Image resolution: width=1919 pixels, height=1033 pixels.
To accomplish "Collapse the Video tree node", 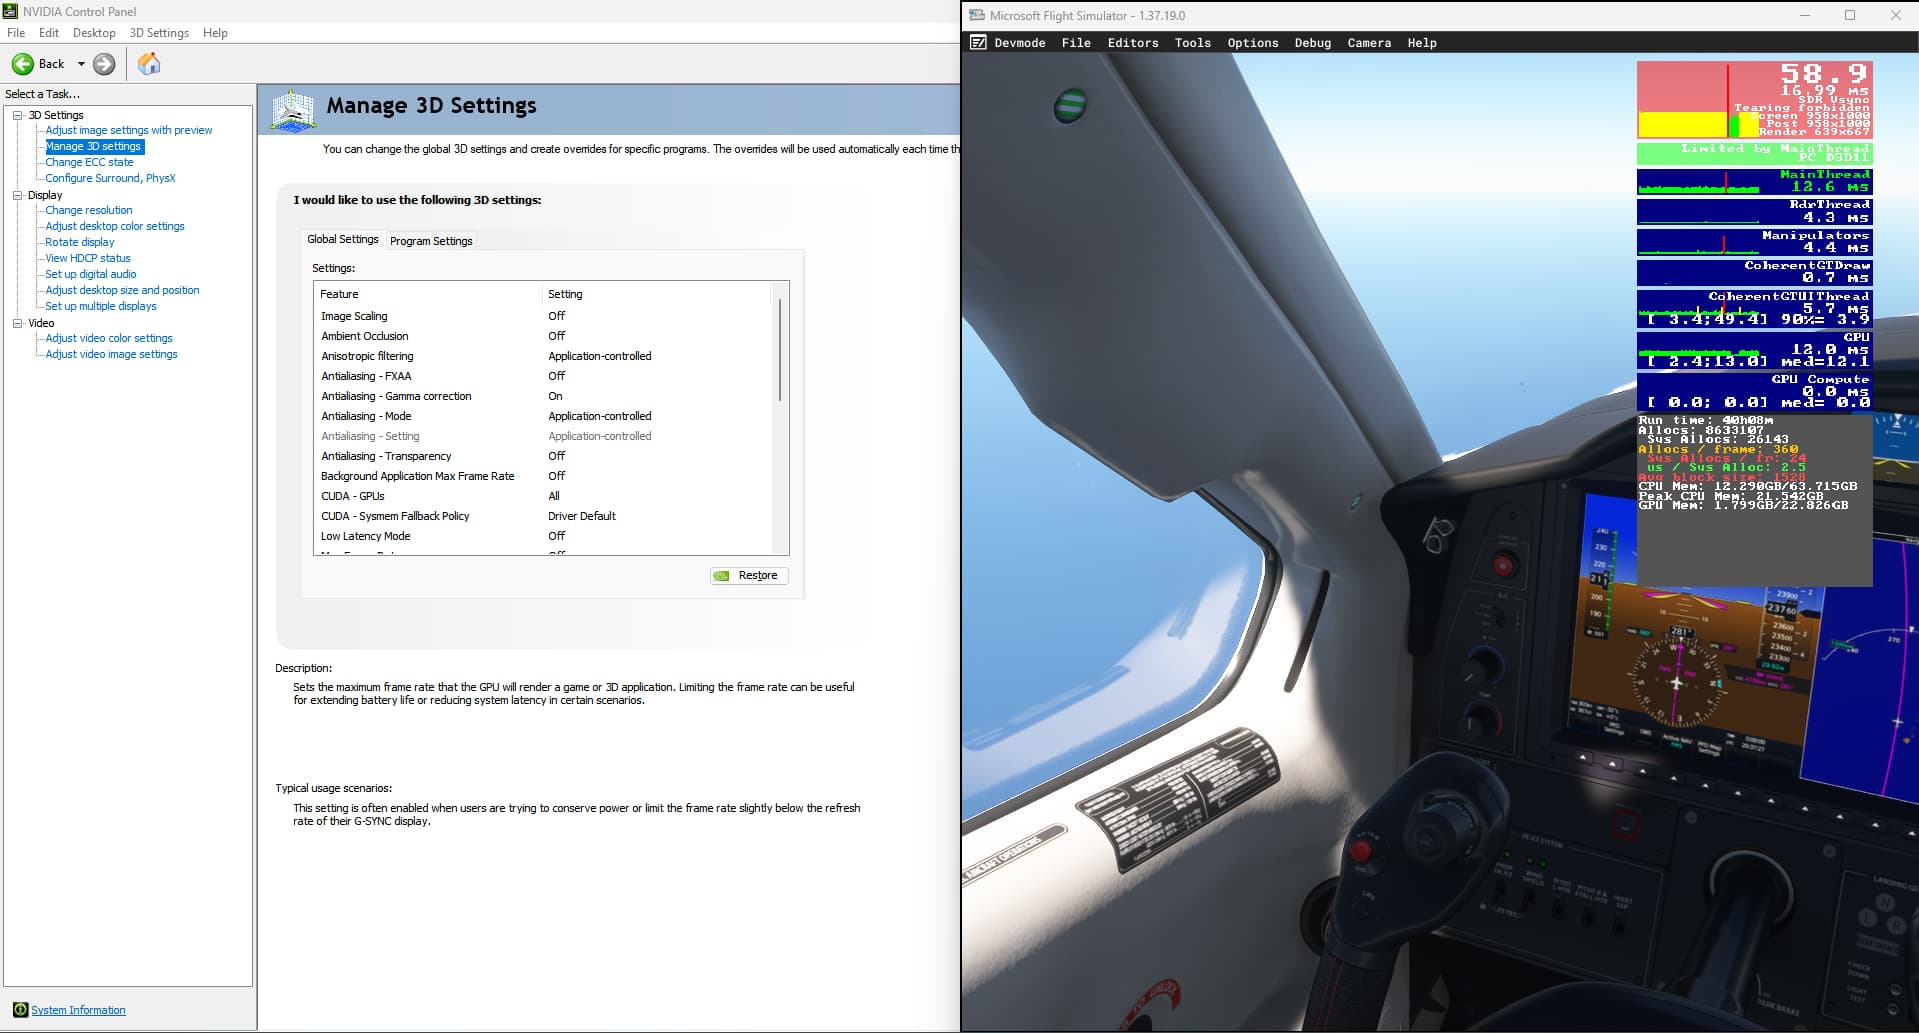I will click(x=17, y=323).
